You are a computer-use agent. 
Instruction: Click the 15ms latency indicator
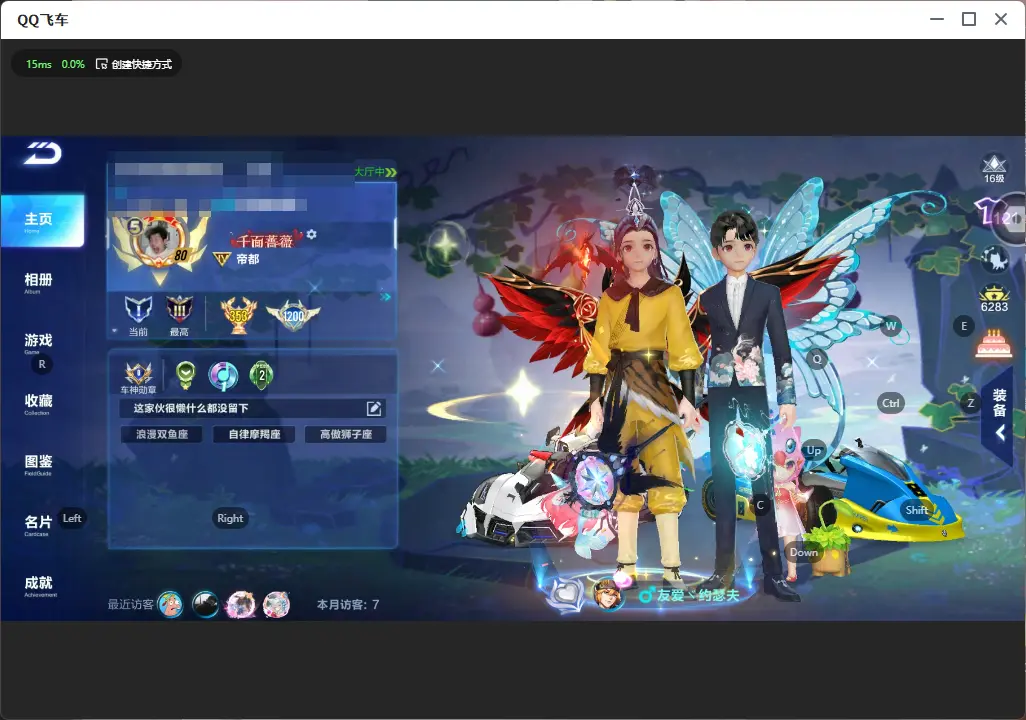[39, 64]
